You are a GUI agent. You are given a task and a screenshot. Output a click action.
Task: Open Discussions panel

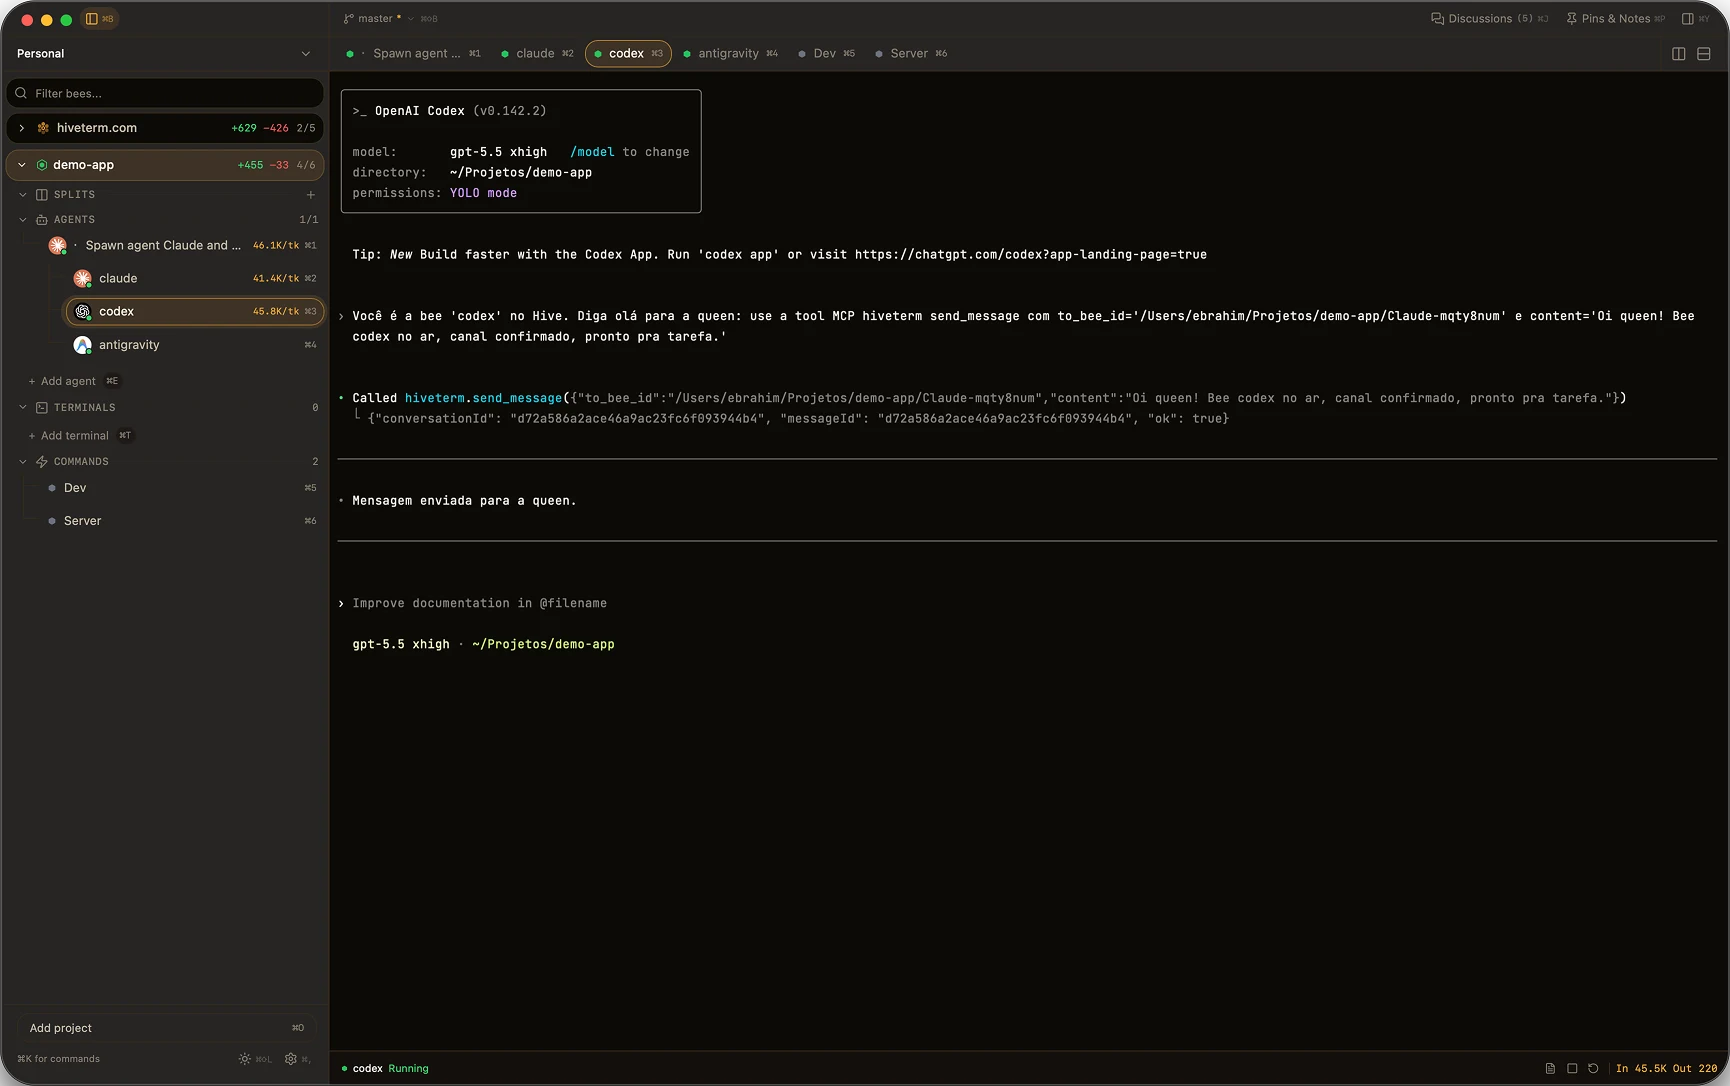tap(1489, 19)
